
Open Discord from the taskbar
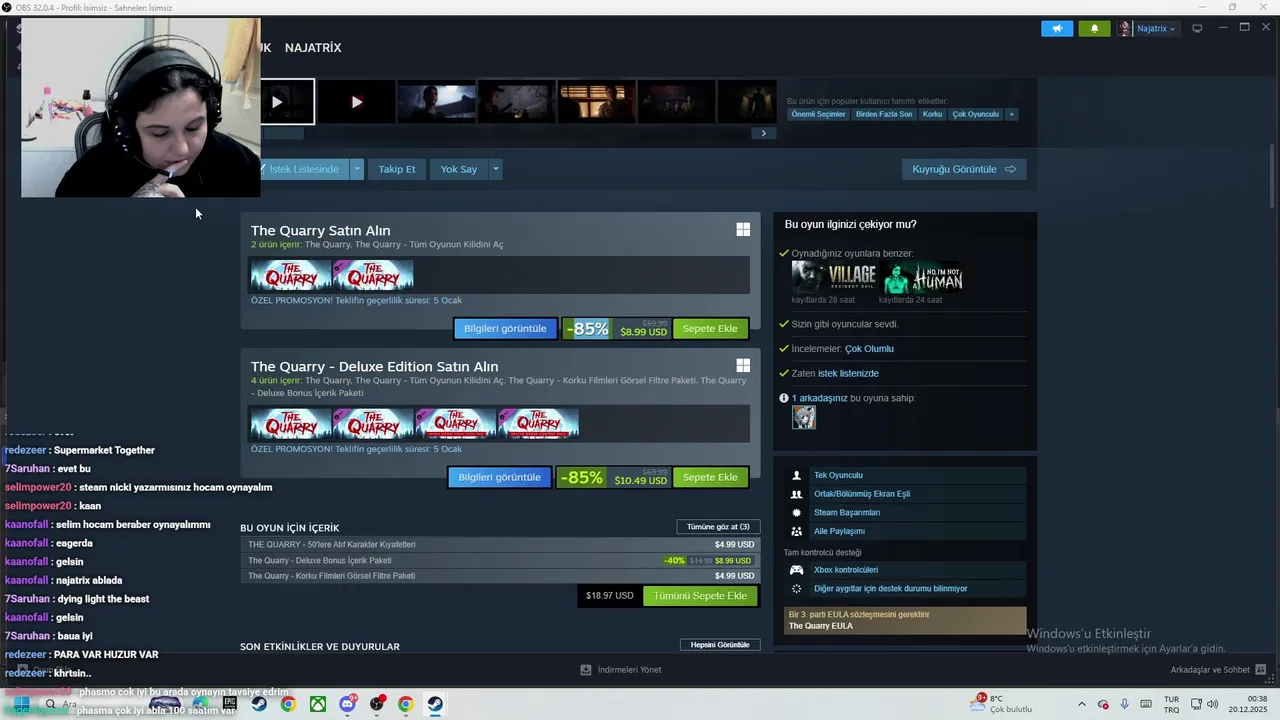[x=347, y=704]
